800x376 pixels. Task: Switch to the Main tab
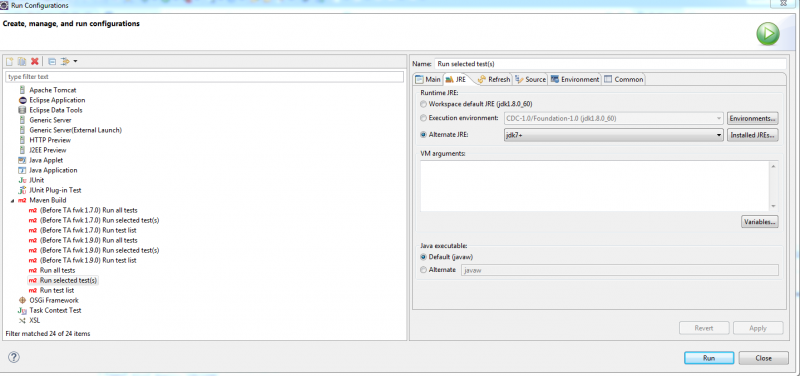(428, 80)
